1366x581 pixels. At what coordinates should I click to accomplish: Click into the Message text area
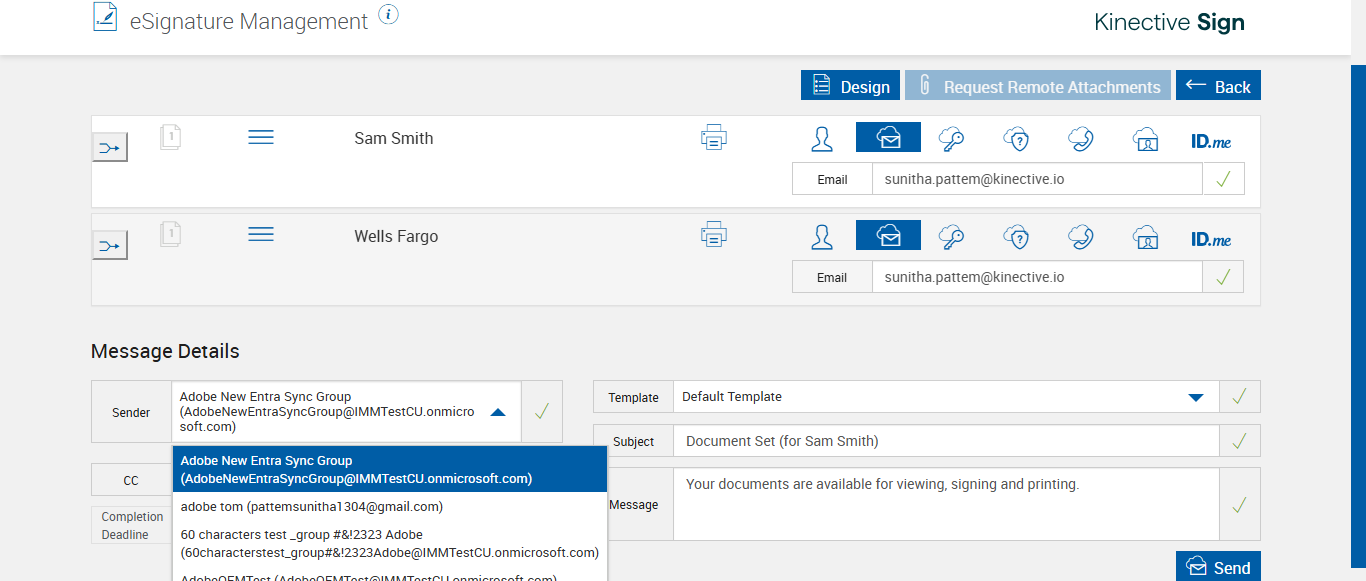pos(946,504)
